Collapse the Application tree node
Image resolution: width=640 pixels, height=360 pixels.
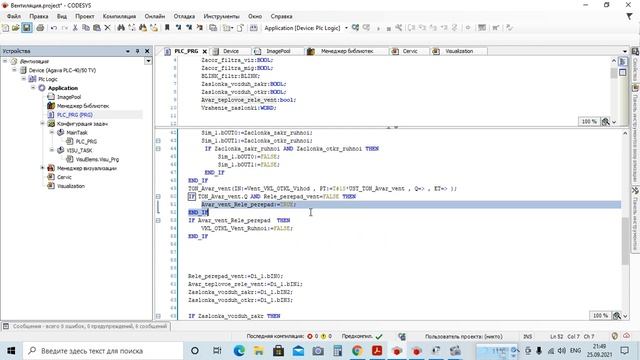[33, 88]
